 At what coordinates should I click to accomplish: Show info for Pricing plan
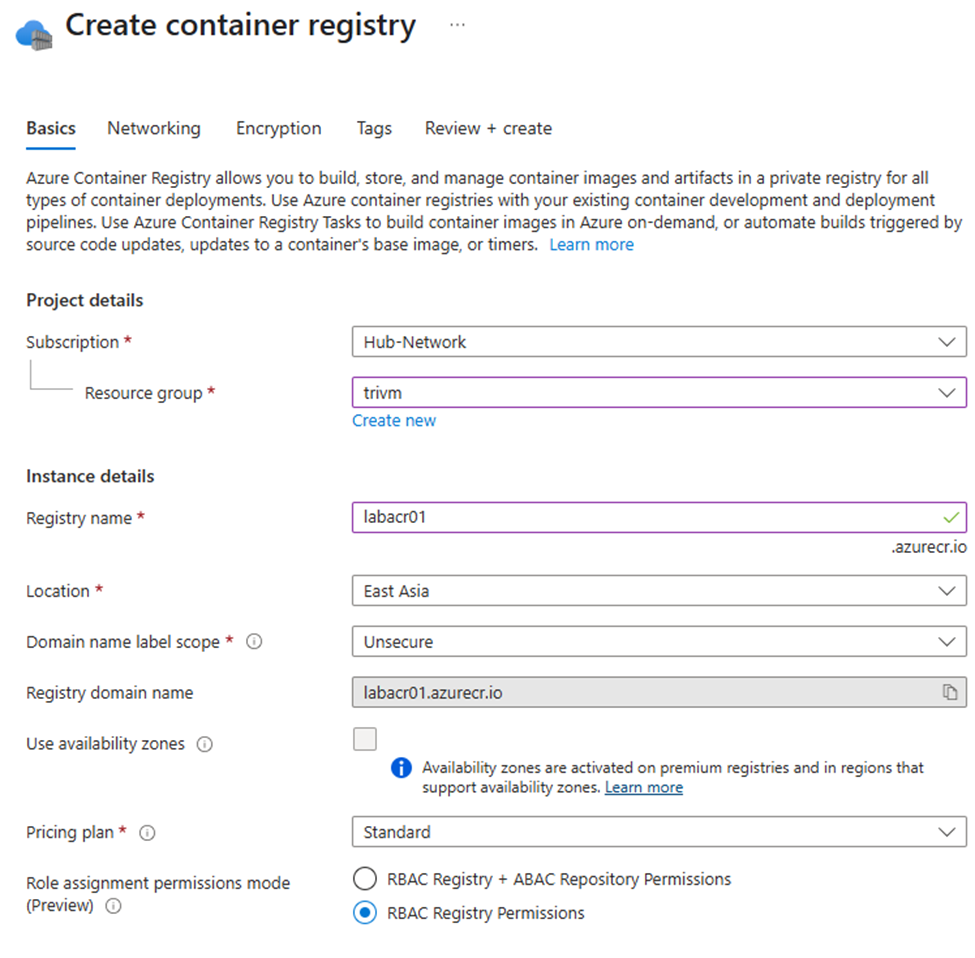click(x=147, y=832)
